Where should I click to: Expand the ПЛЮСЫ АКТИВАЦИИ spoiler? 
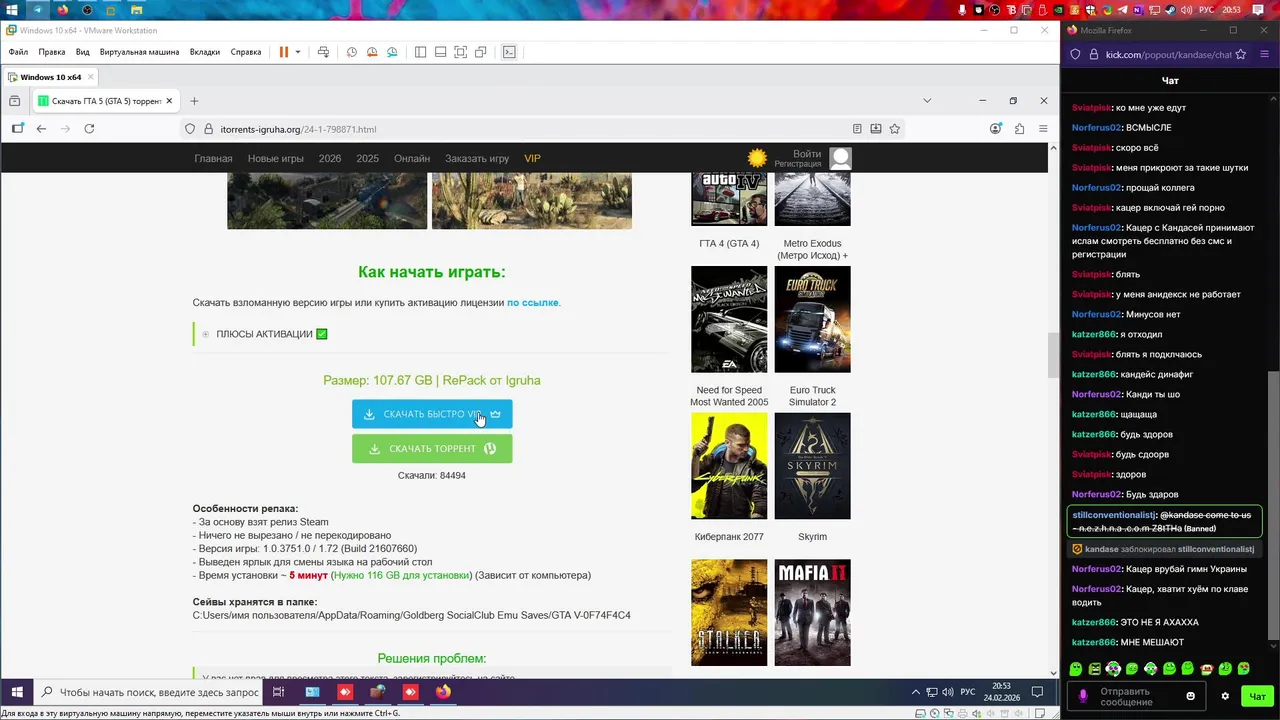[265, 334]
